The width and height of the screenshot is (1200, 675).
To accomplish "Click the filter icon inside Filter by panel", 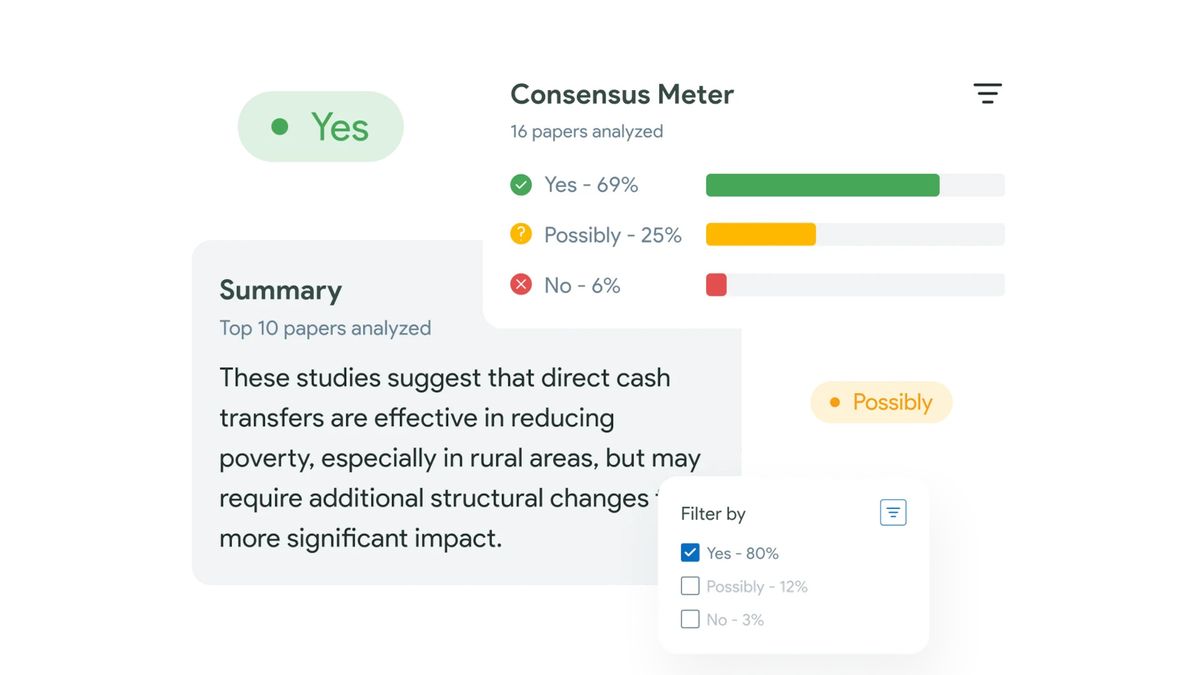I will coord(893,512).
